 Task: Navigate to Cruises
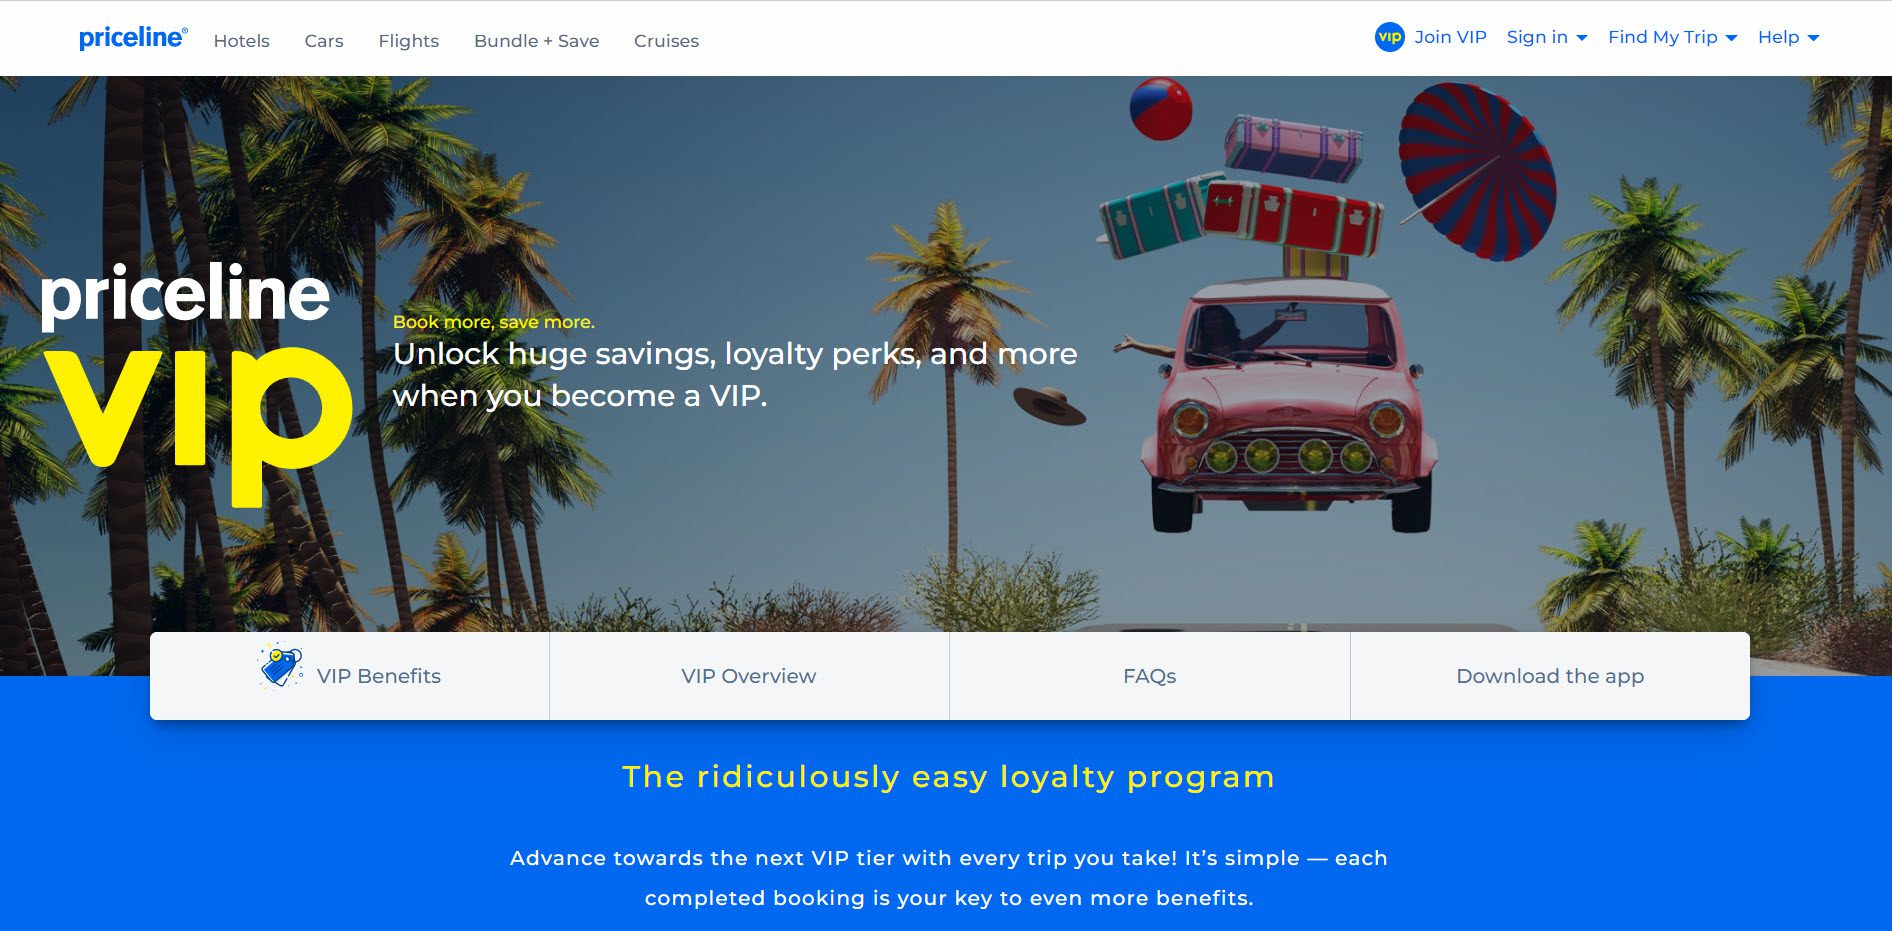tap(666, 41)
